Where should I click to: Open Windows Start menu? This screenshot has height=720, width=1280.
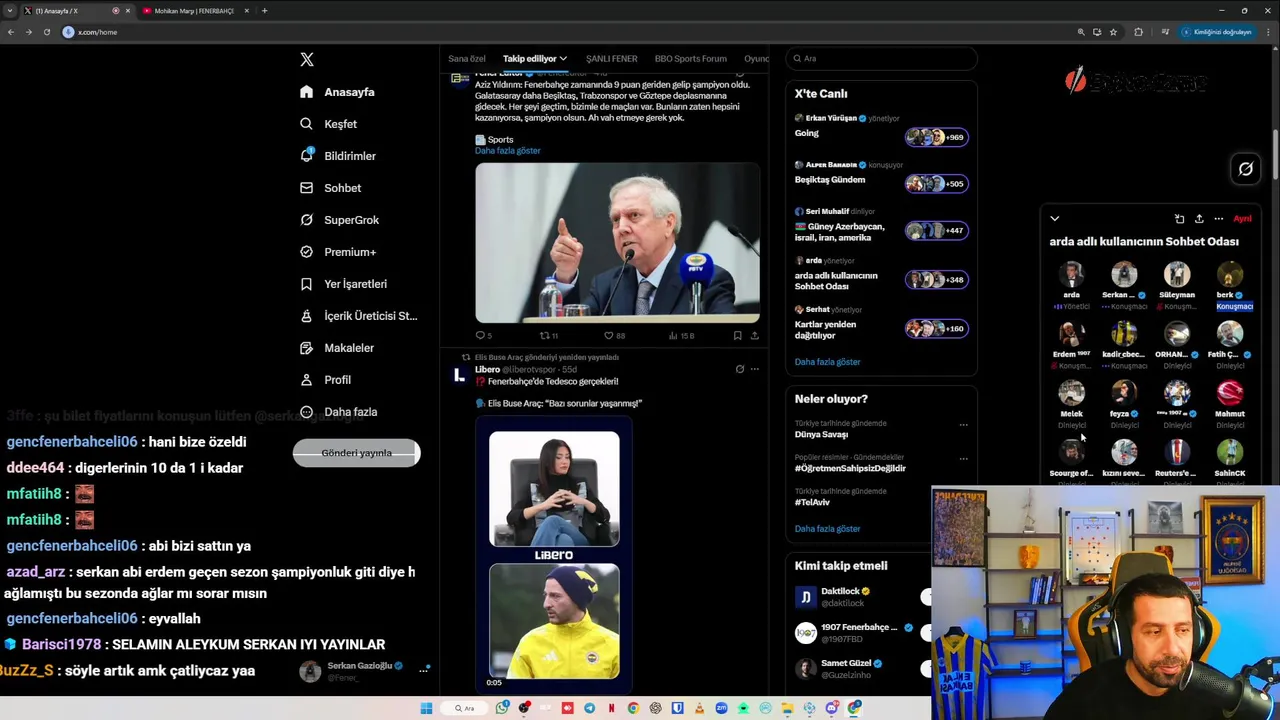click(426, 708)
